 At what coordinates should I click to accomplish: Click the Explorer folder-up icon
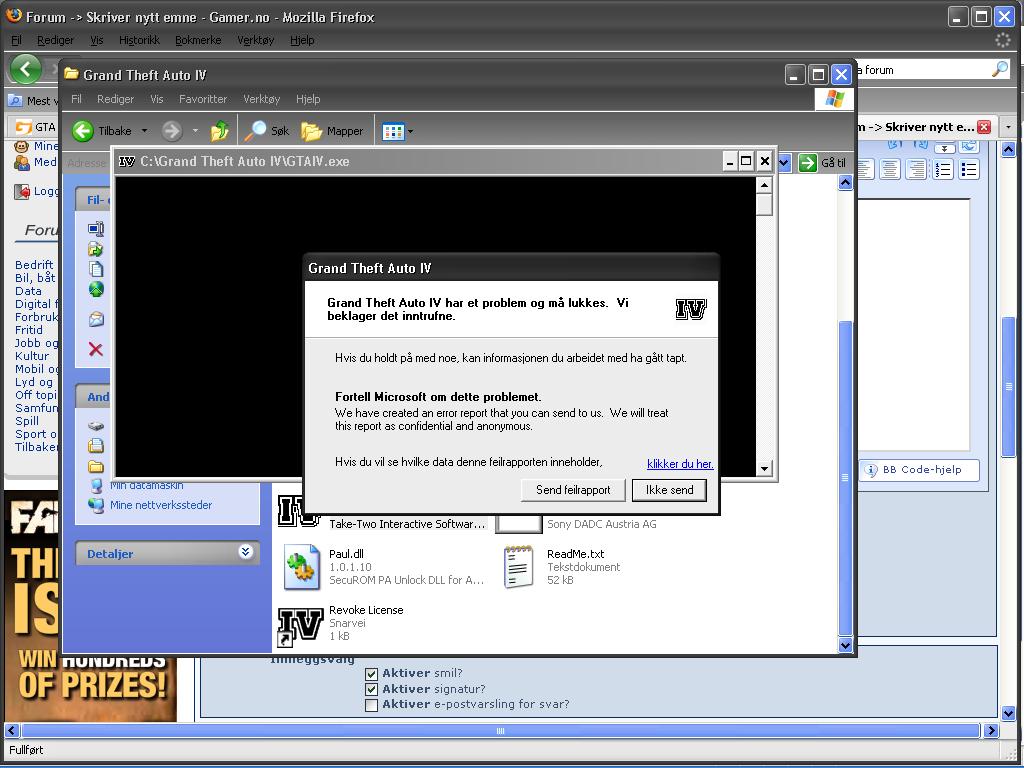click(219, 131)
